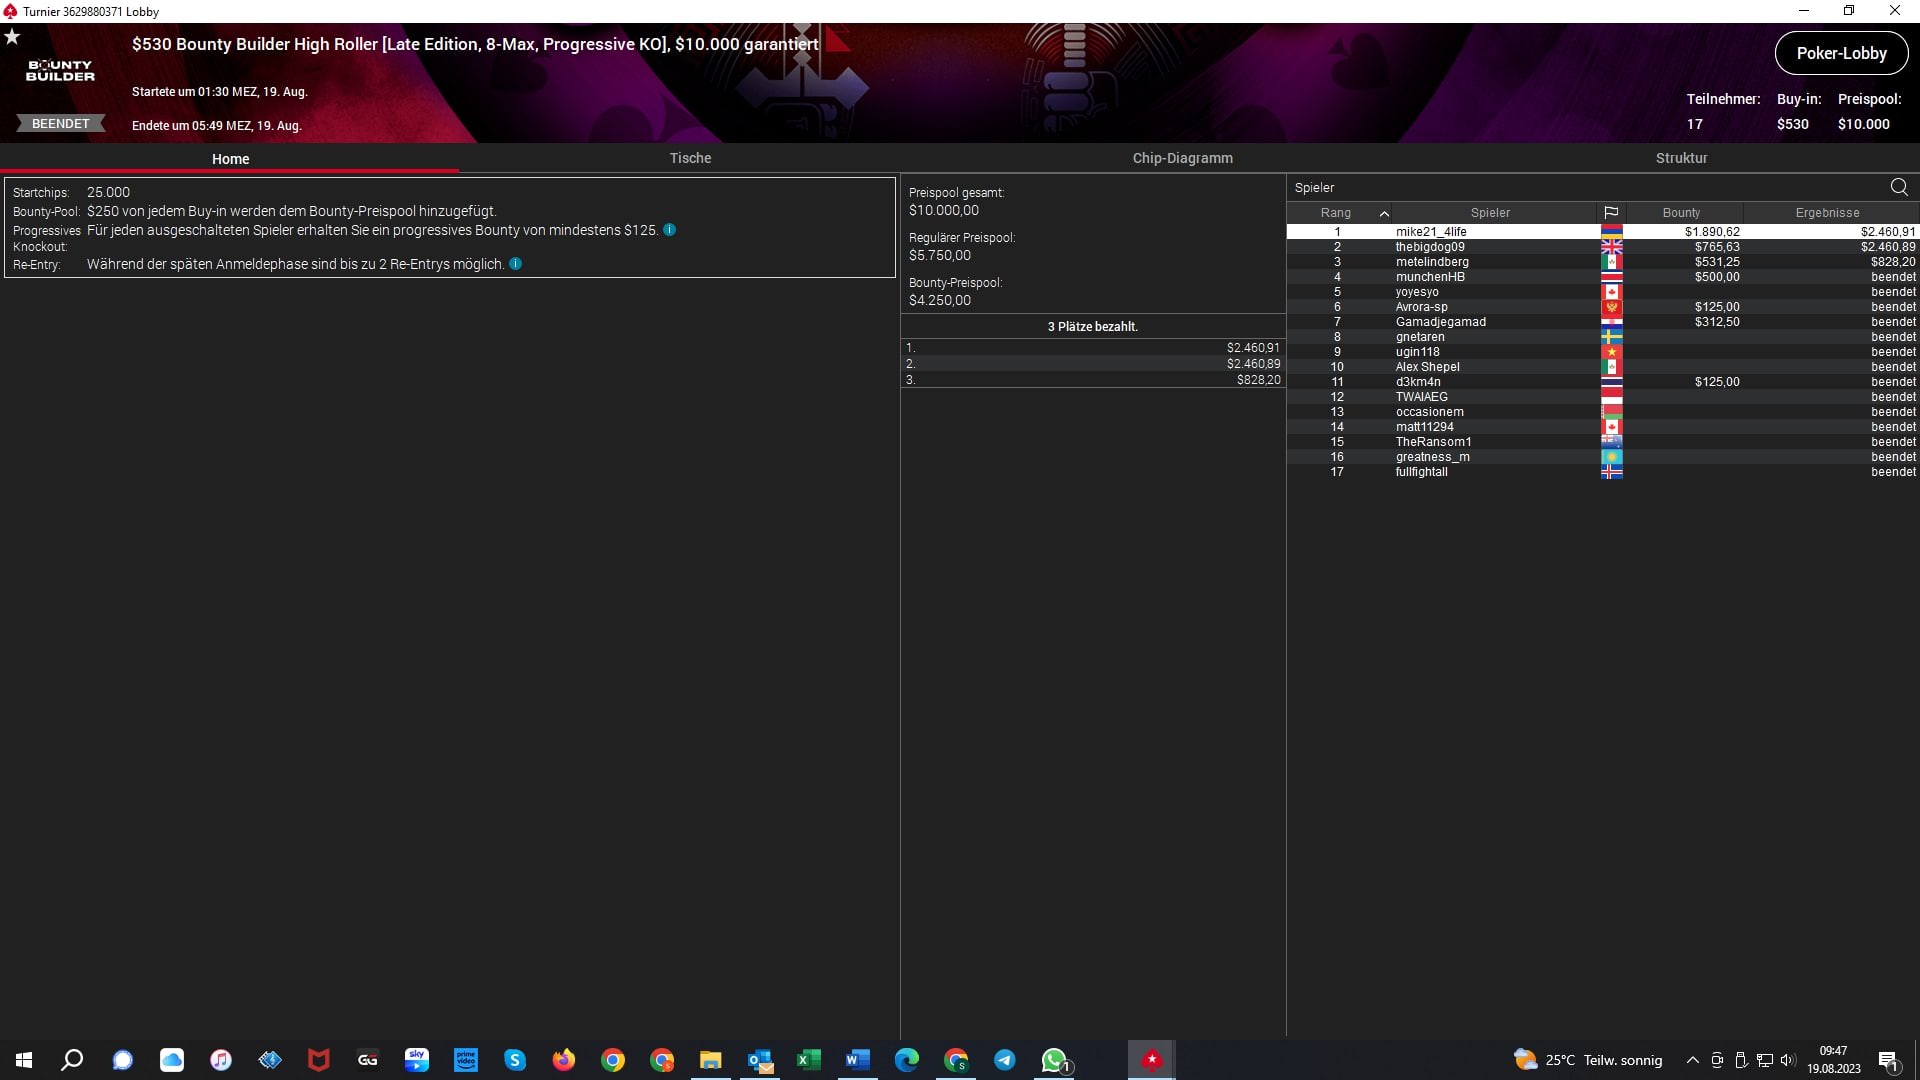Open WhatsApp from the taskbar
This screenshot has width=1920, height=1080.
click(x=1054, y=1060)
